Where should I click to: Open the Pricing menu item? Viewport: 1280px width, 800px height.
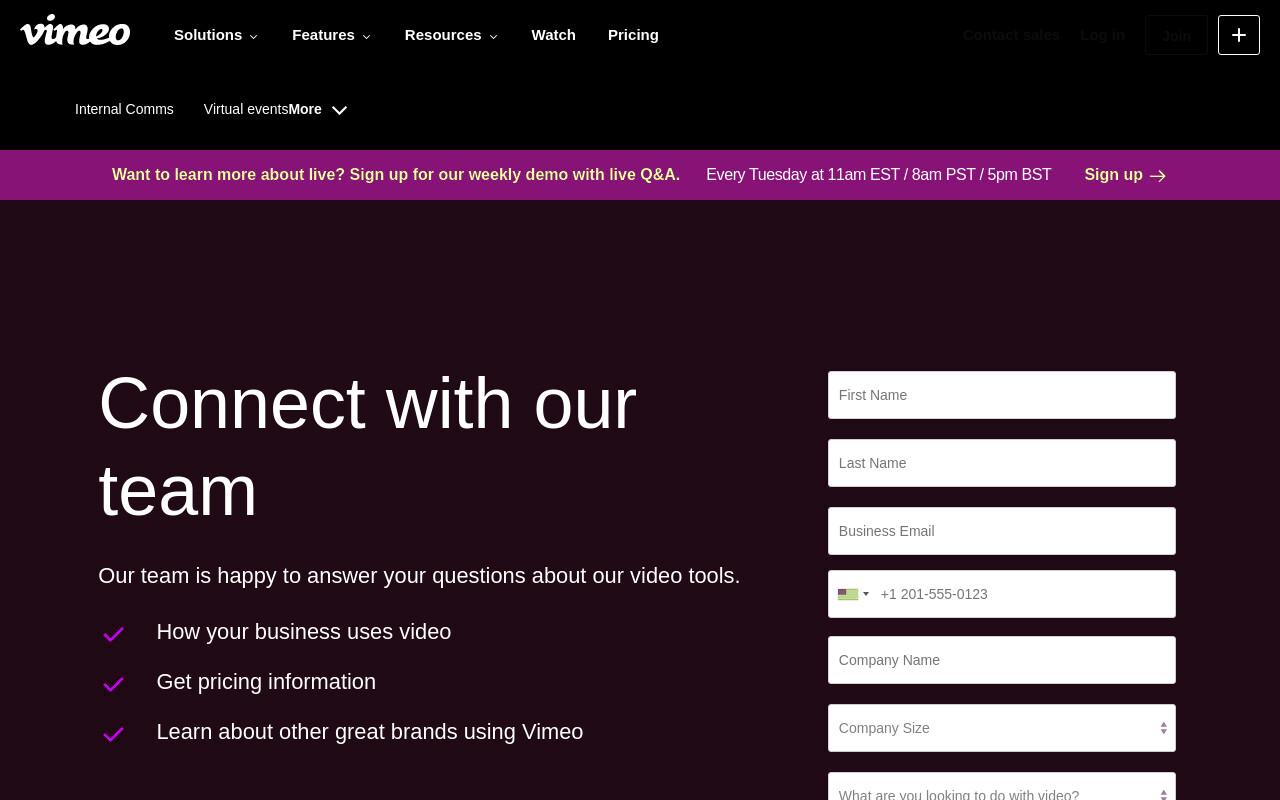click(x=633, y=35)
